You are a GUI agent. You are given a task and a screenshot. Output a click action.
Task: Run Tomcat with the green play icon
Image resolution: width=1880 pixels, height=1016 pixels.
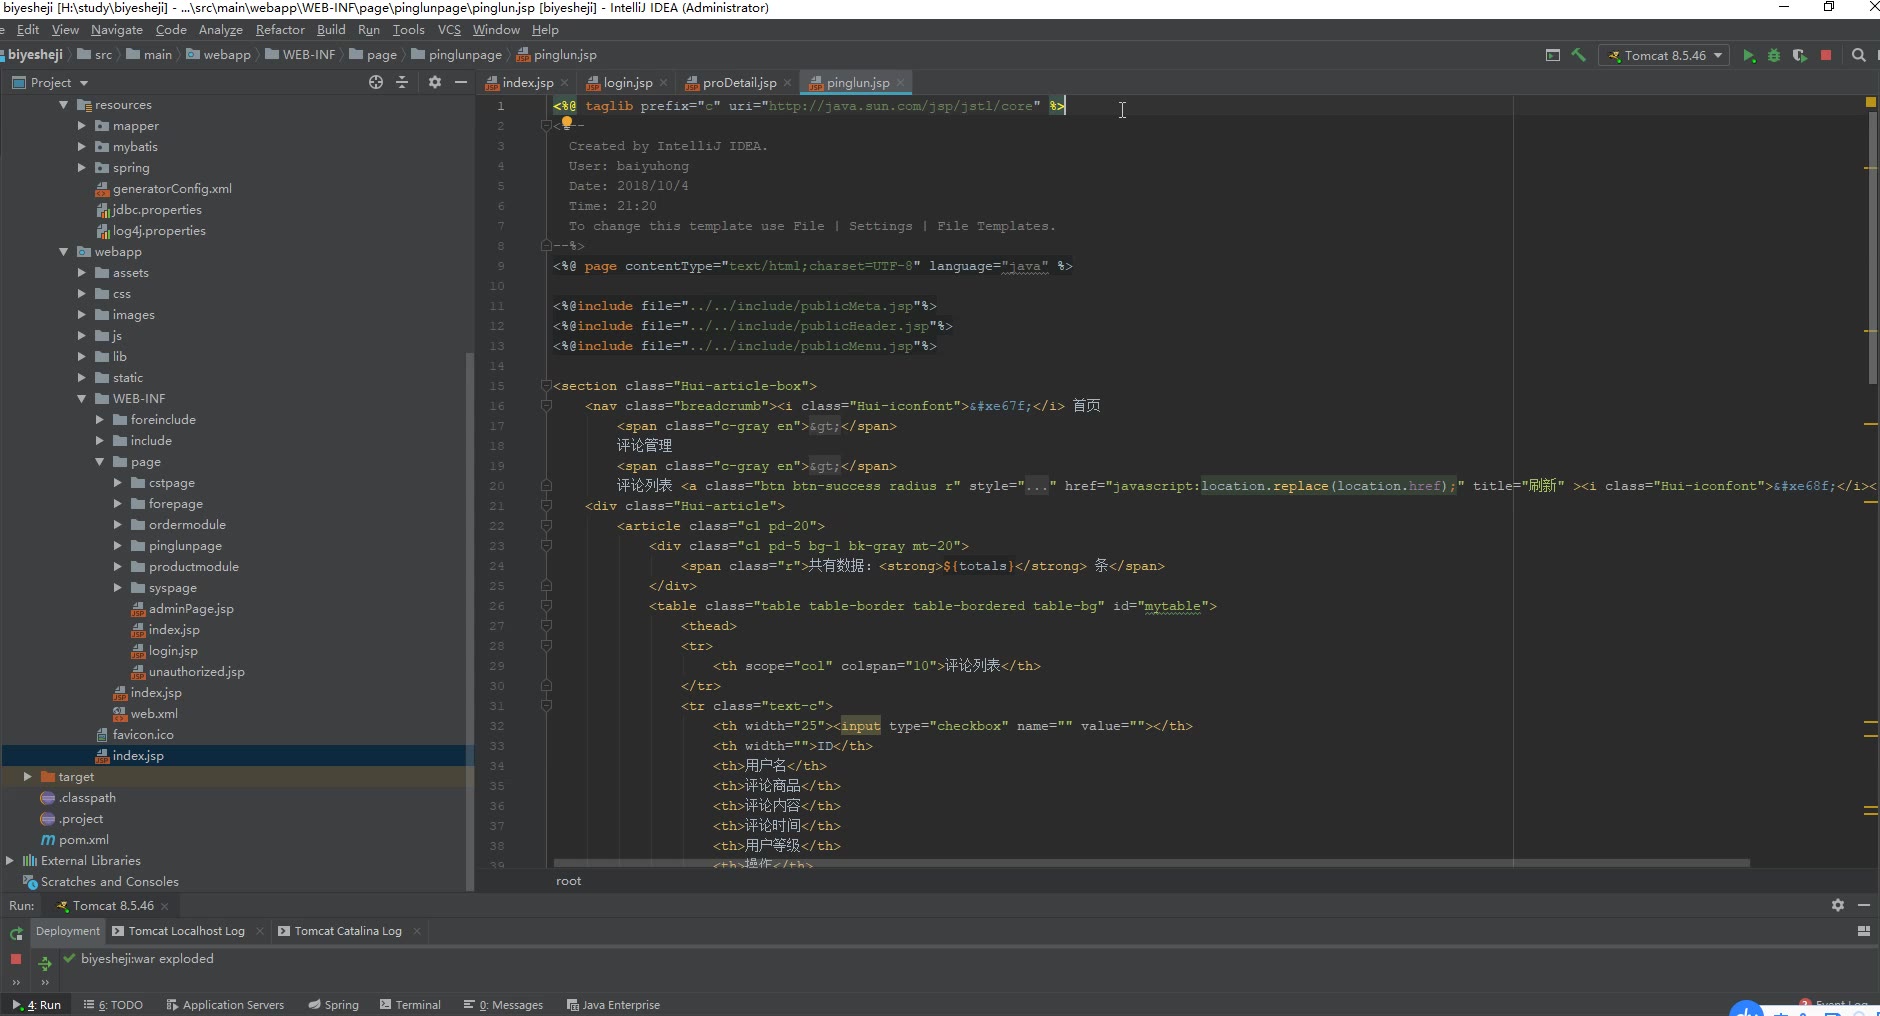[1749, 56]
